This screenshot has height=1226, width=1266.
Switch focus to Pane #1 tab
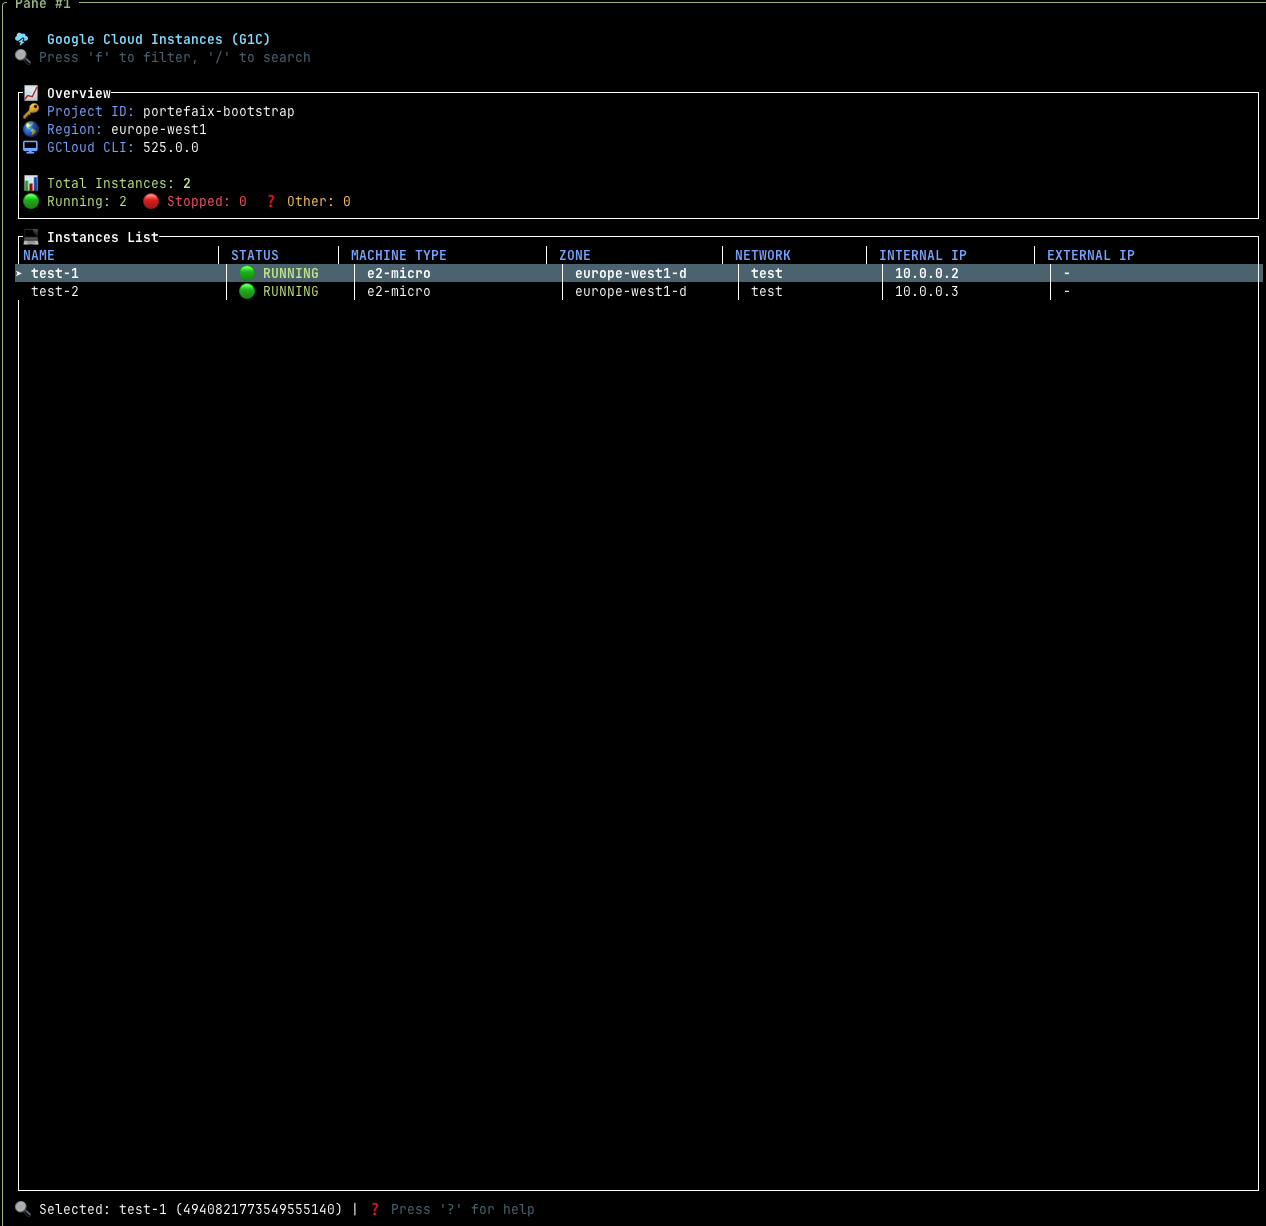coord(42,5)
